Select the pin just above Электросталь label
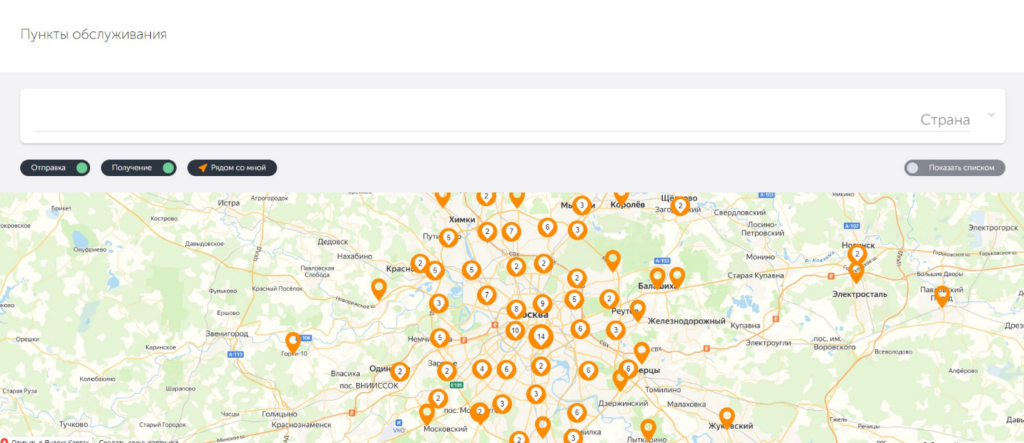This screenshot has width=1024, height=443. click(x=856, y=272)
